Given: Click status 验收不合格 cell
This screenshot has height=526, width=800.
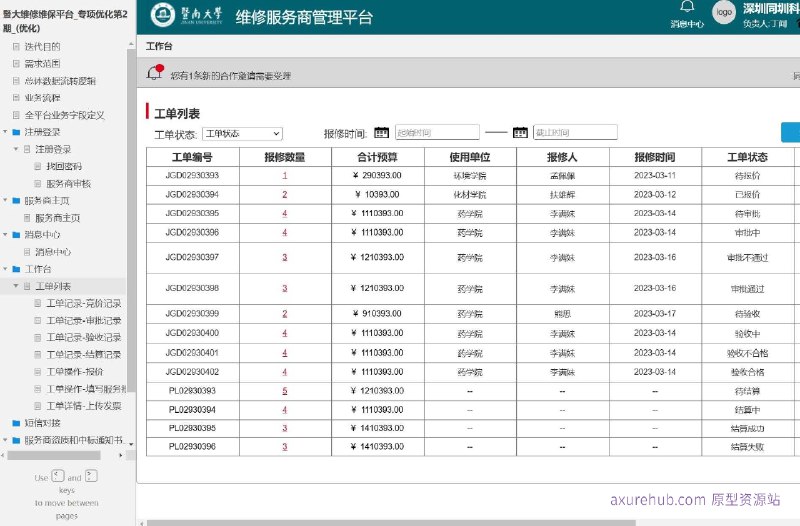Looking at the screenshot, I should click(747, 353).
